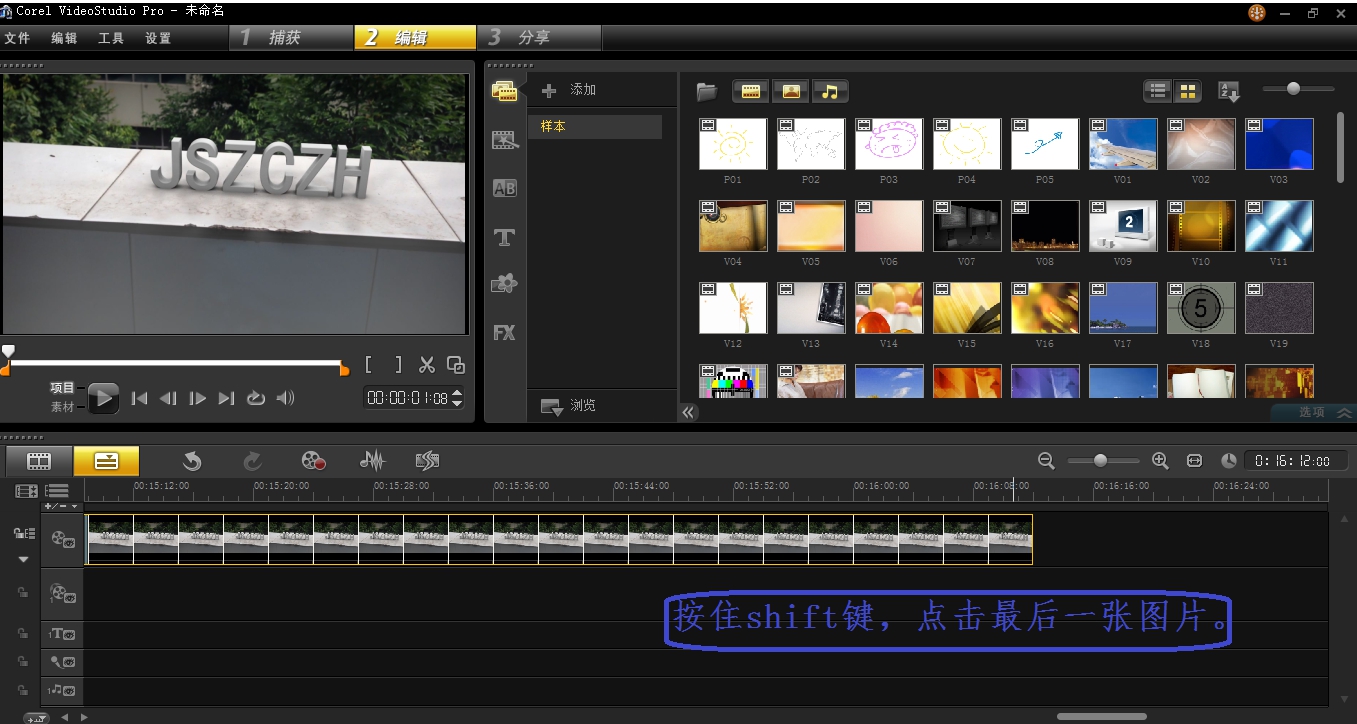Viewport: 1357px width, 724px height.
Task: Jump to end with End button
Action: coord(227,398)
